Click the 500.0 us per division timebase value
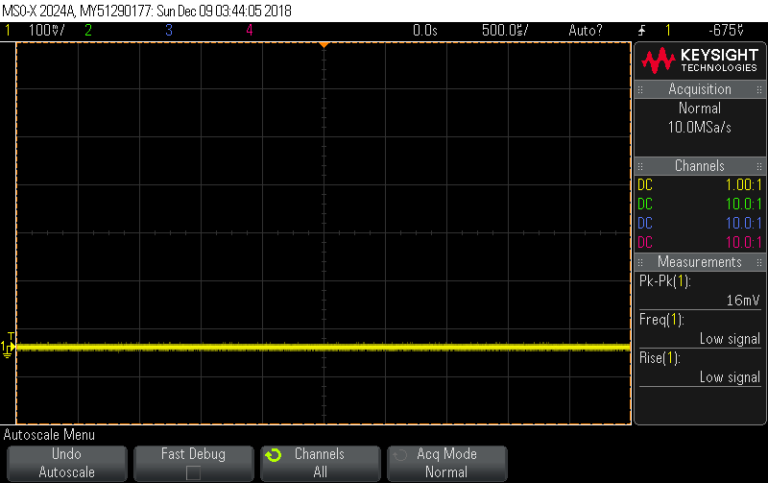 pos(504,30)
